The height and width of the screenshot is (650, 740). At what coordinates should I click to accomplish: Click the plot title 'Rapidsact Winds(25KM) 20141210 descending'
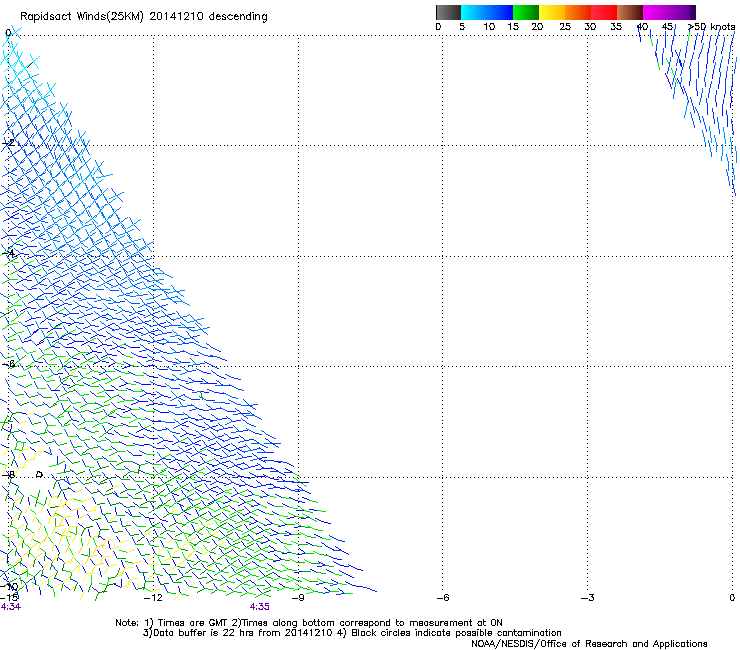click(x=143, y=17)
